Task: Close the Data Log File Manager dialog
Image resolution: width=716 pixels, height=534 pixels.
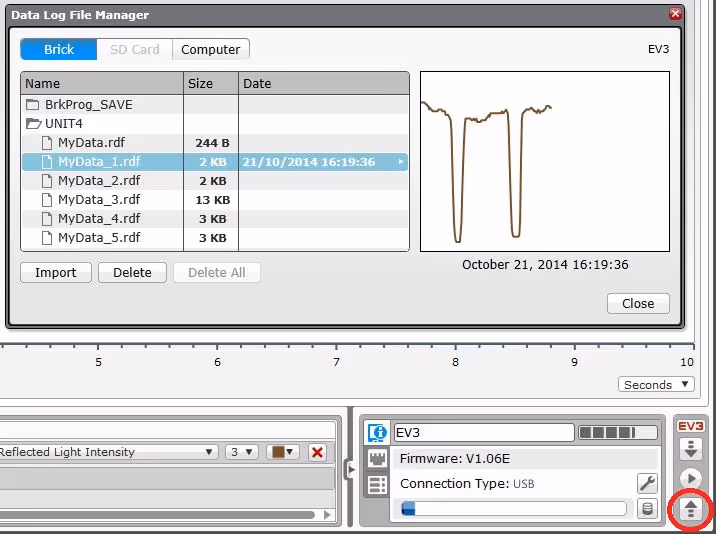Action: (x=638, y=303)
